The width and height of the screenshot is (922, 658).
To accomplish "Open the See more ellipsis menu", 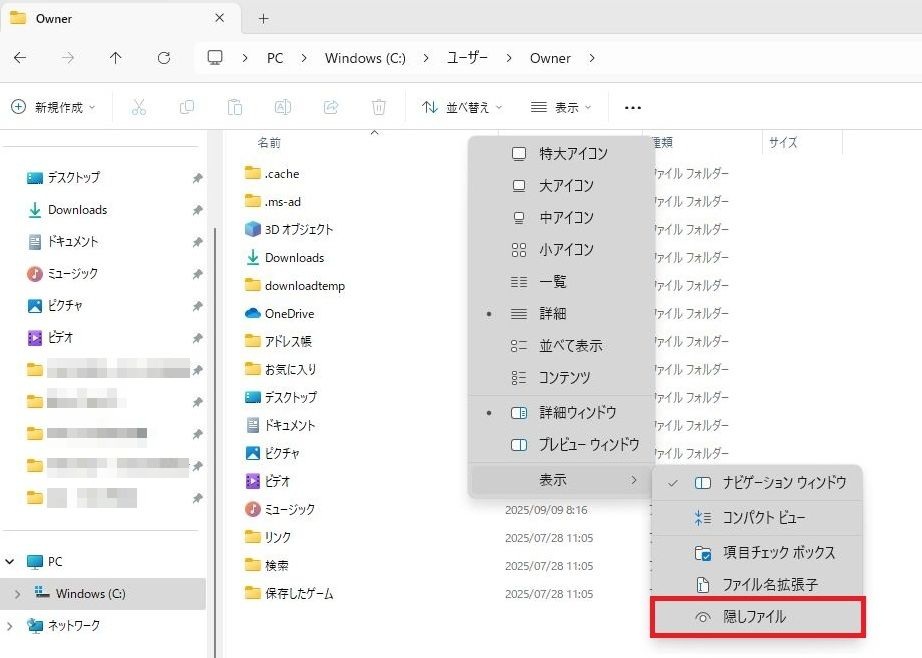I will click(x=632, y=107).
